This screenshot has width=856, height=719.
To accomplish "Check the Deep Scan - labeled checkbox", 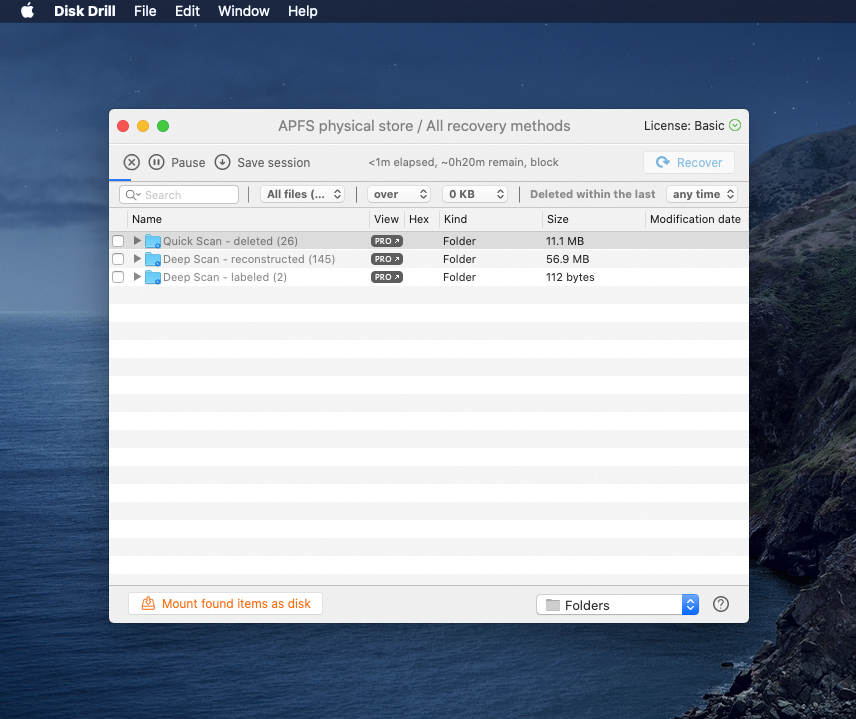I will coord(117,277).
